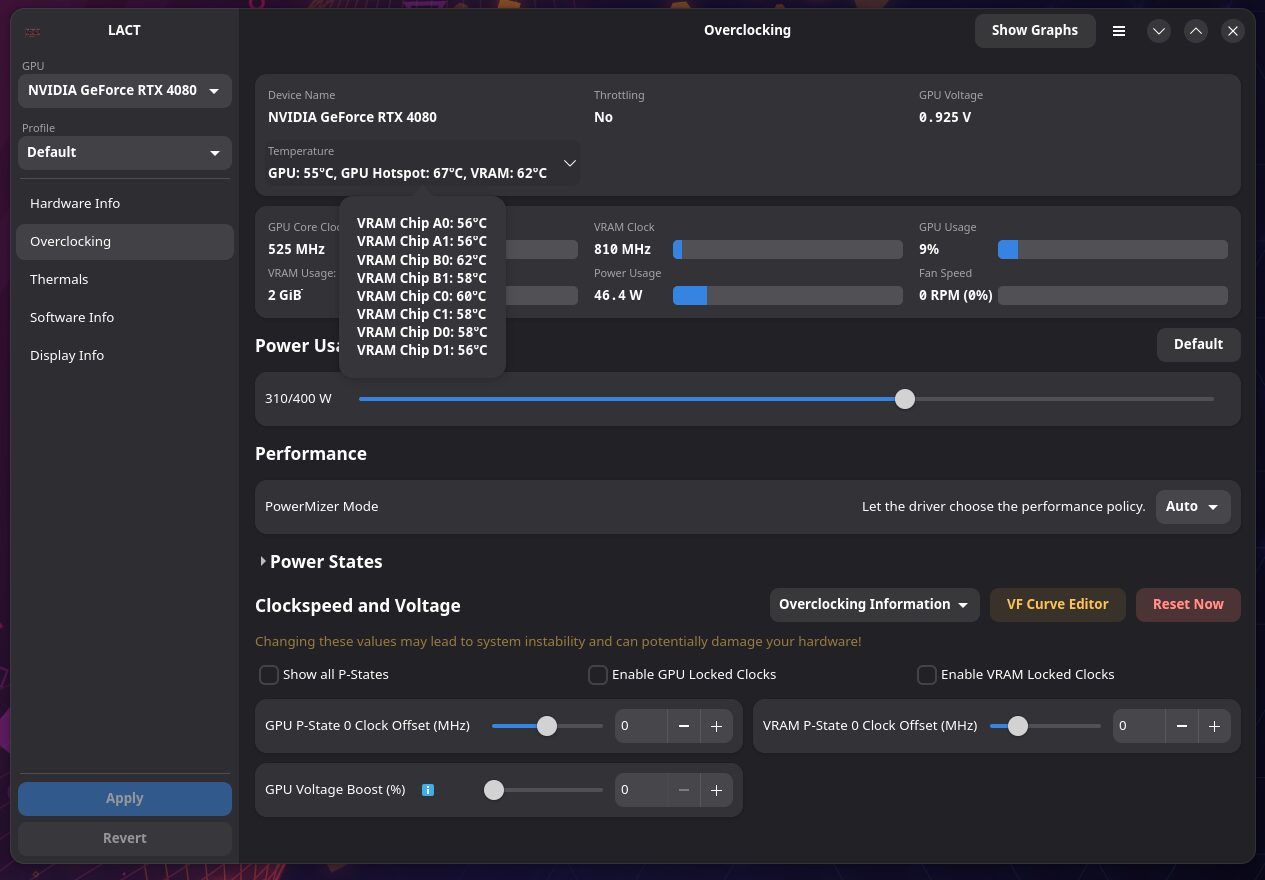Open the Profile dropdown set to Default
This screenshot has height=880, width=1265.
coord(125,153)
